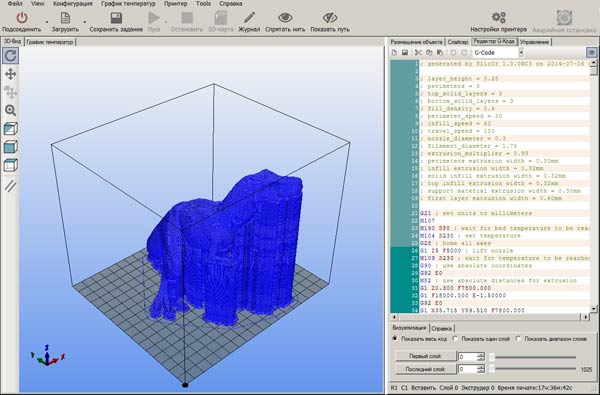Switch to Редактор G-Кода tab
Screen dimensions: 600x395
[494, 41]
